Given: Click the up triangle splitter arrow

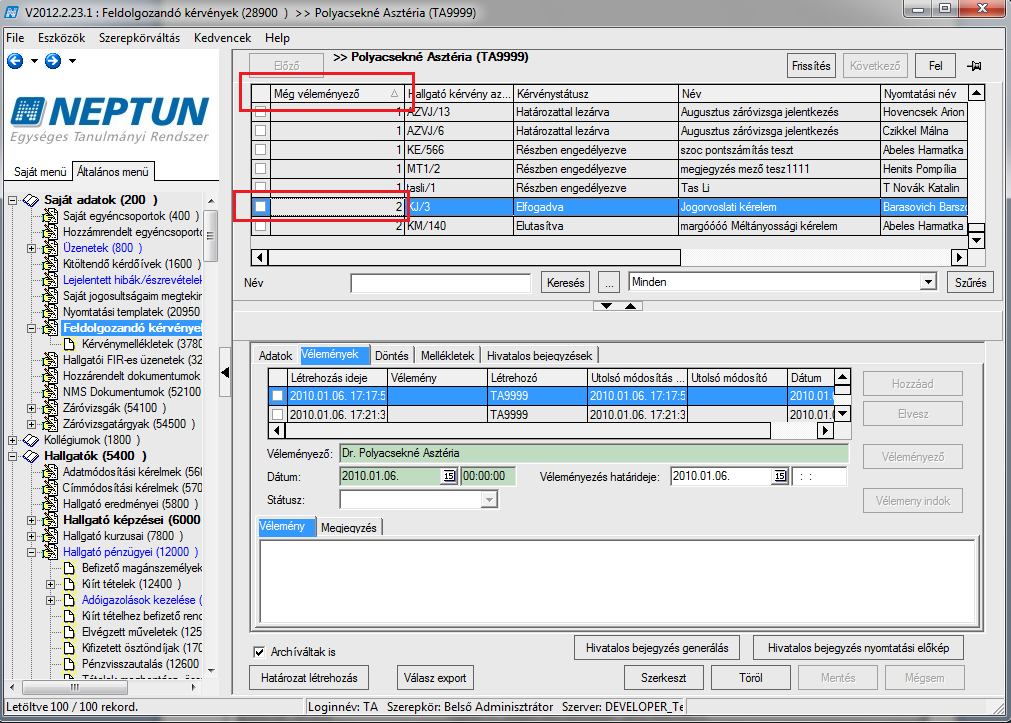Looking at the screenshot, I should point(631,306).
